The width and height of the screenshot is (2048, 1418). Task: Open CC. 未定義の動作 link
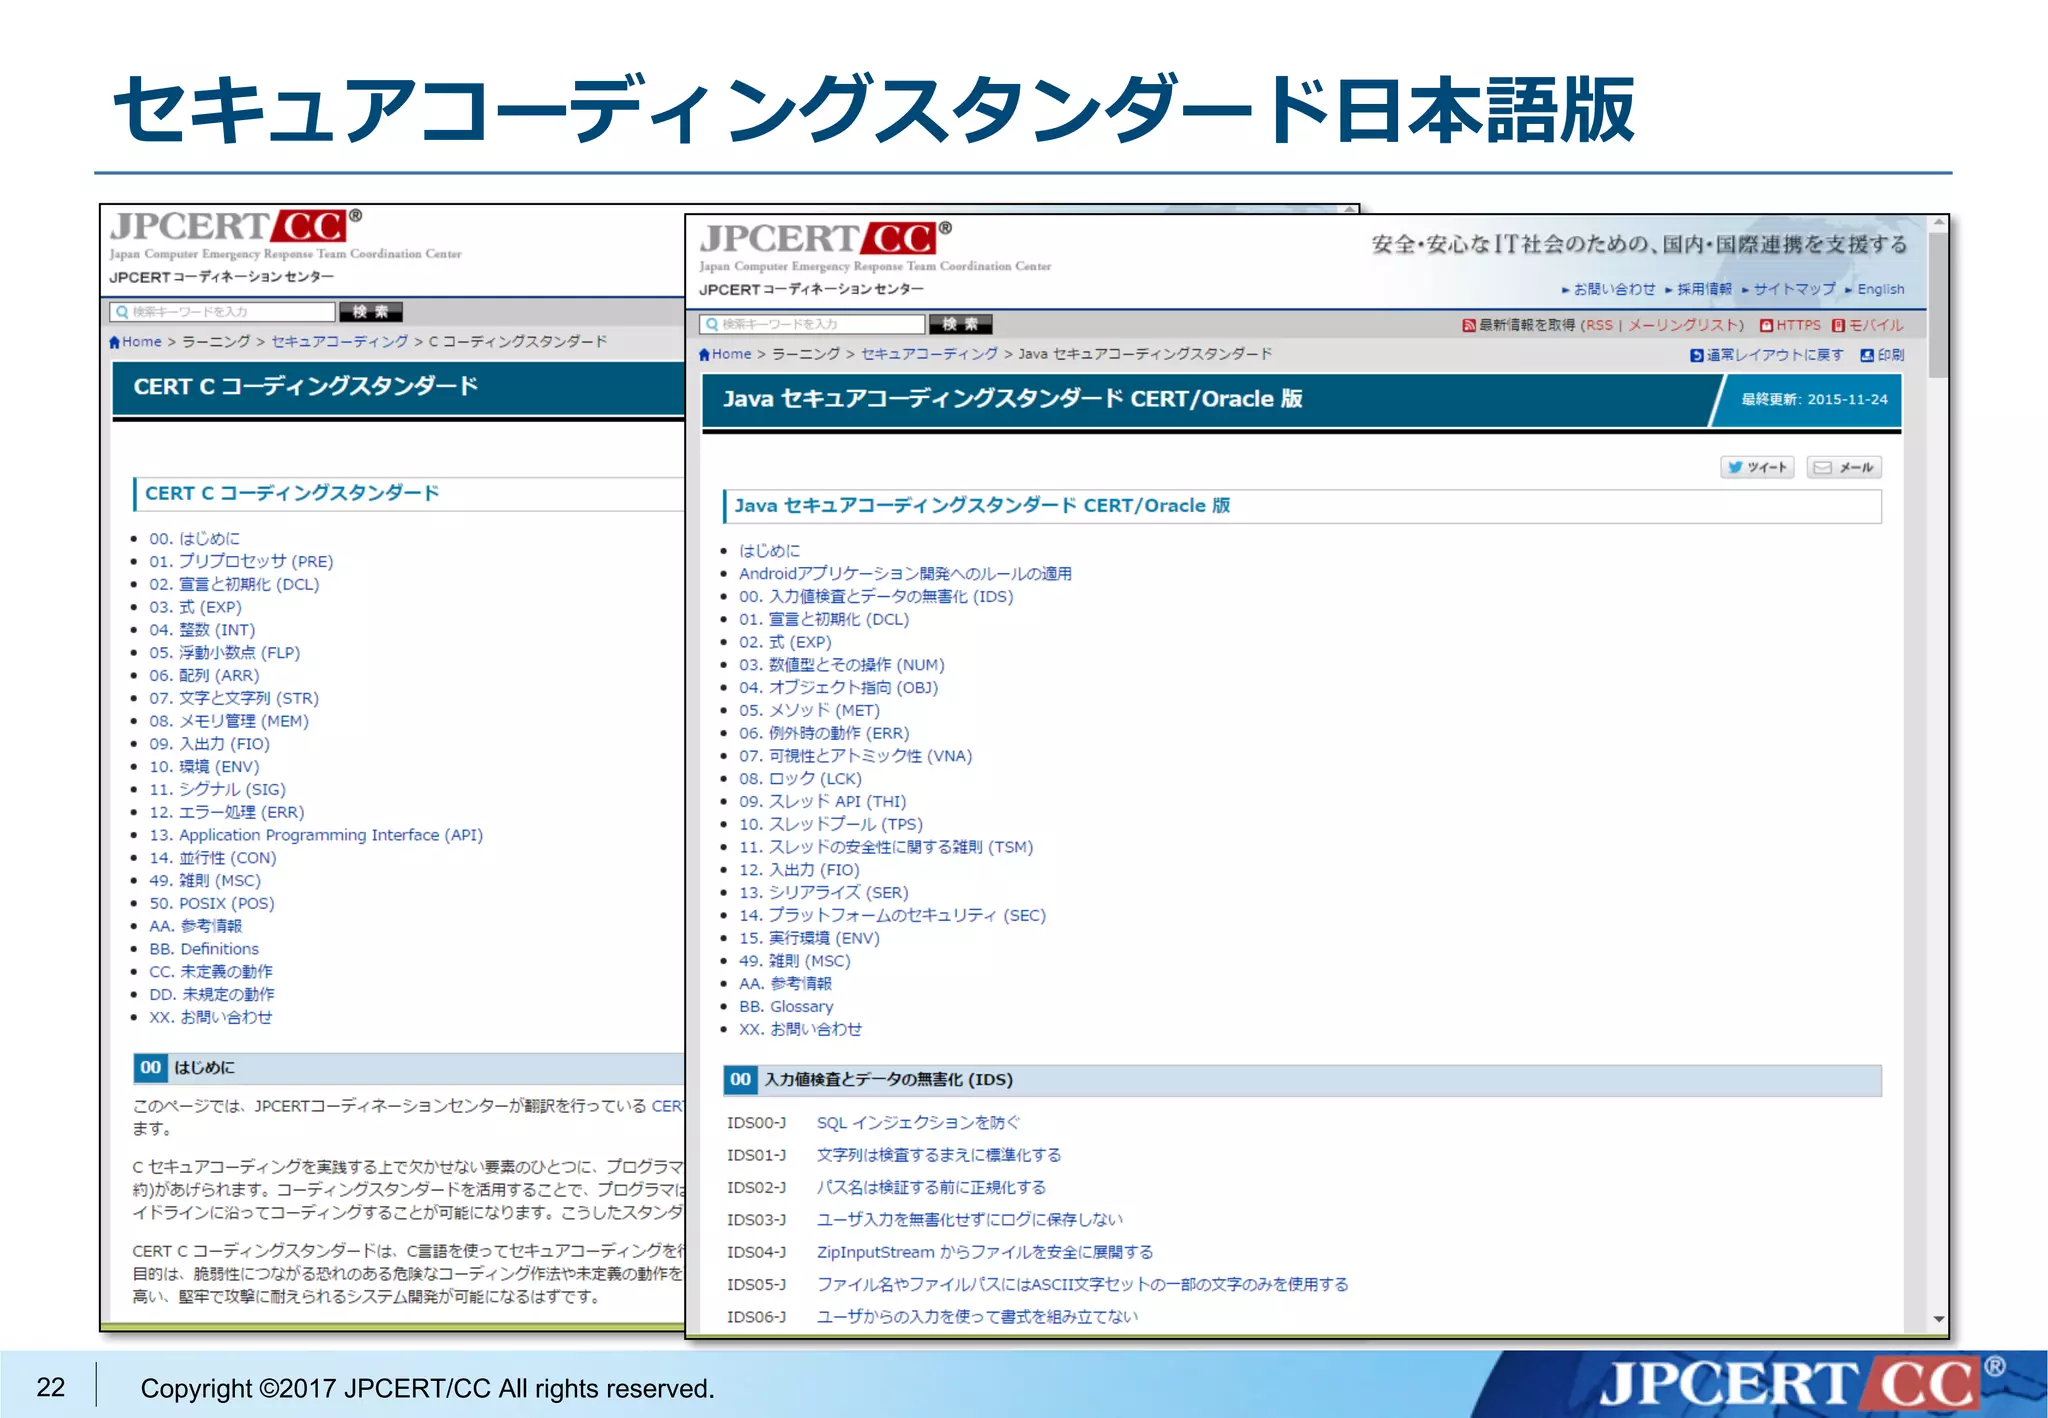click(x=211, y=972)
